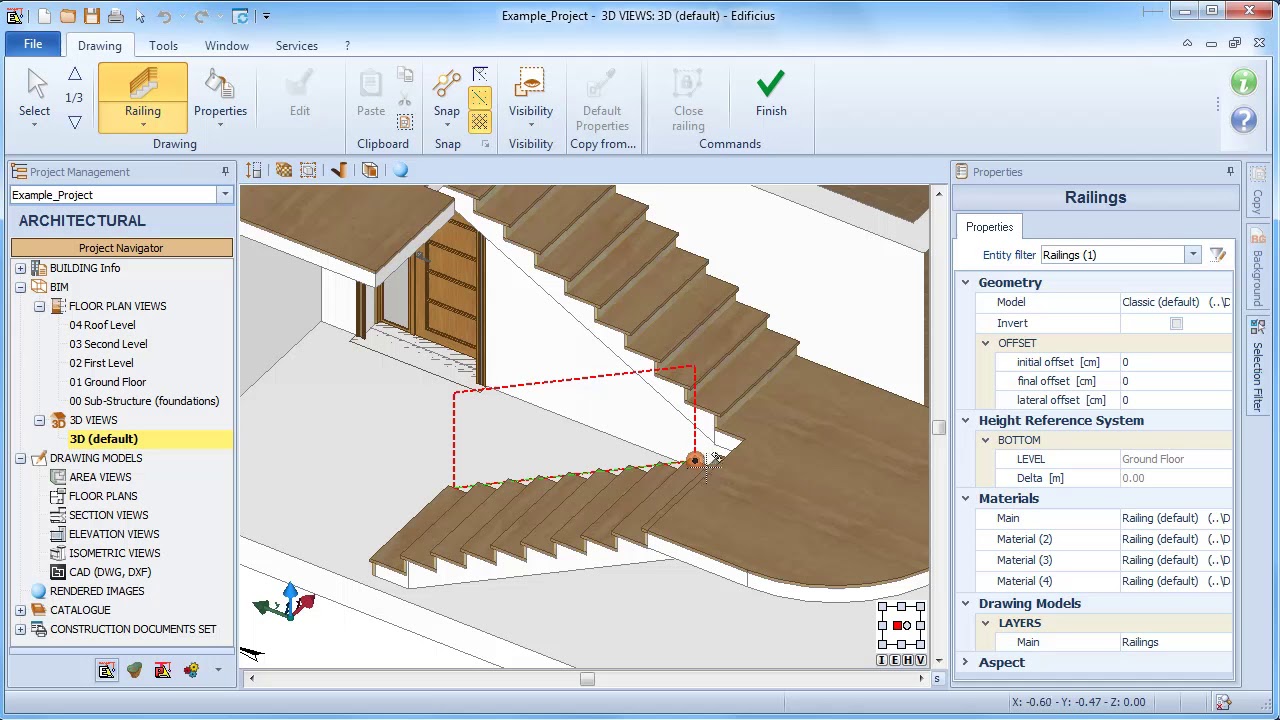This screenshot has height=720, width=1280.
Task: Open the Example_Project dropdown
Action: (x=225, y=195)
